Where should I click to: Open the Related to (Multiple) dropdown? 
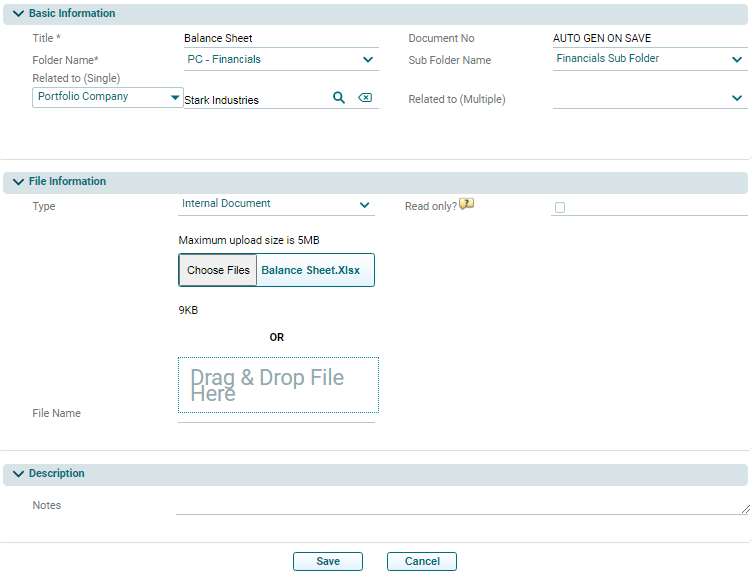[x=736, y=98]
